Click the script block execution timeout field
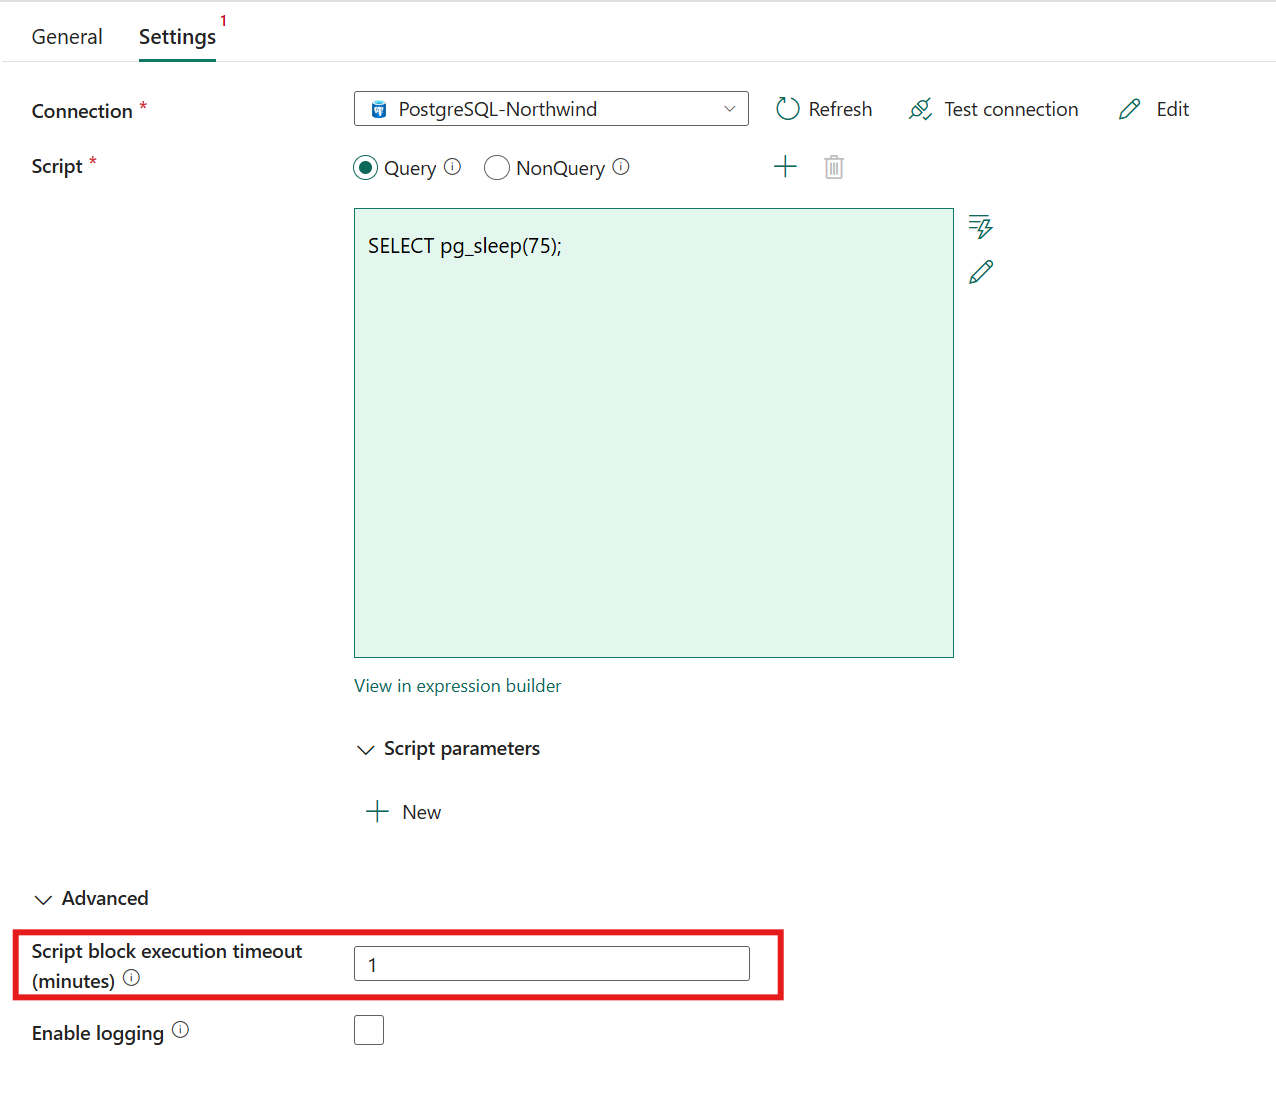This screenshot has height=1093, width=1276. 552,964
